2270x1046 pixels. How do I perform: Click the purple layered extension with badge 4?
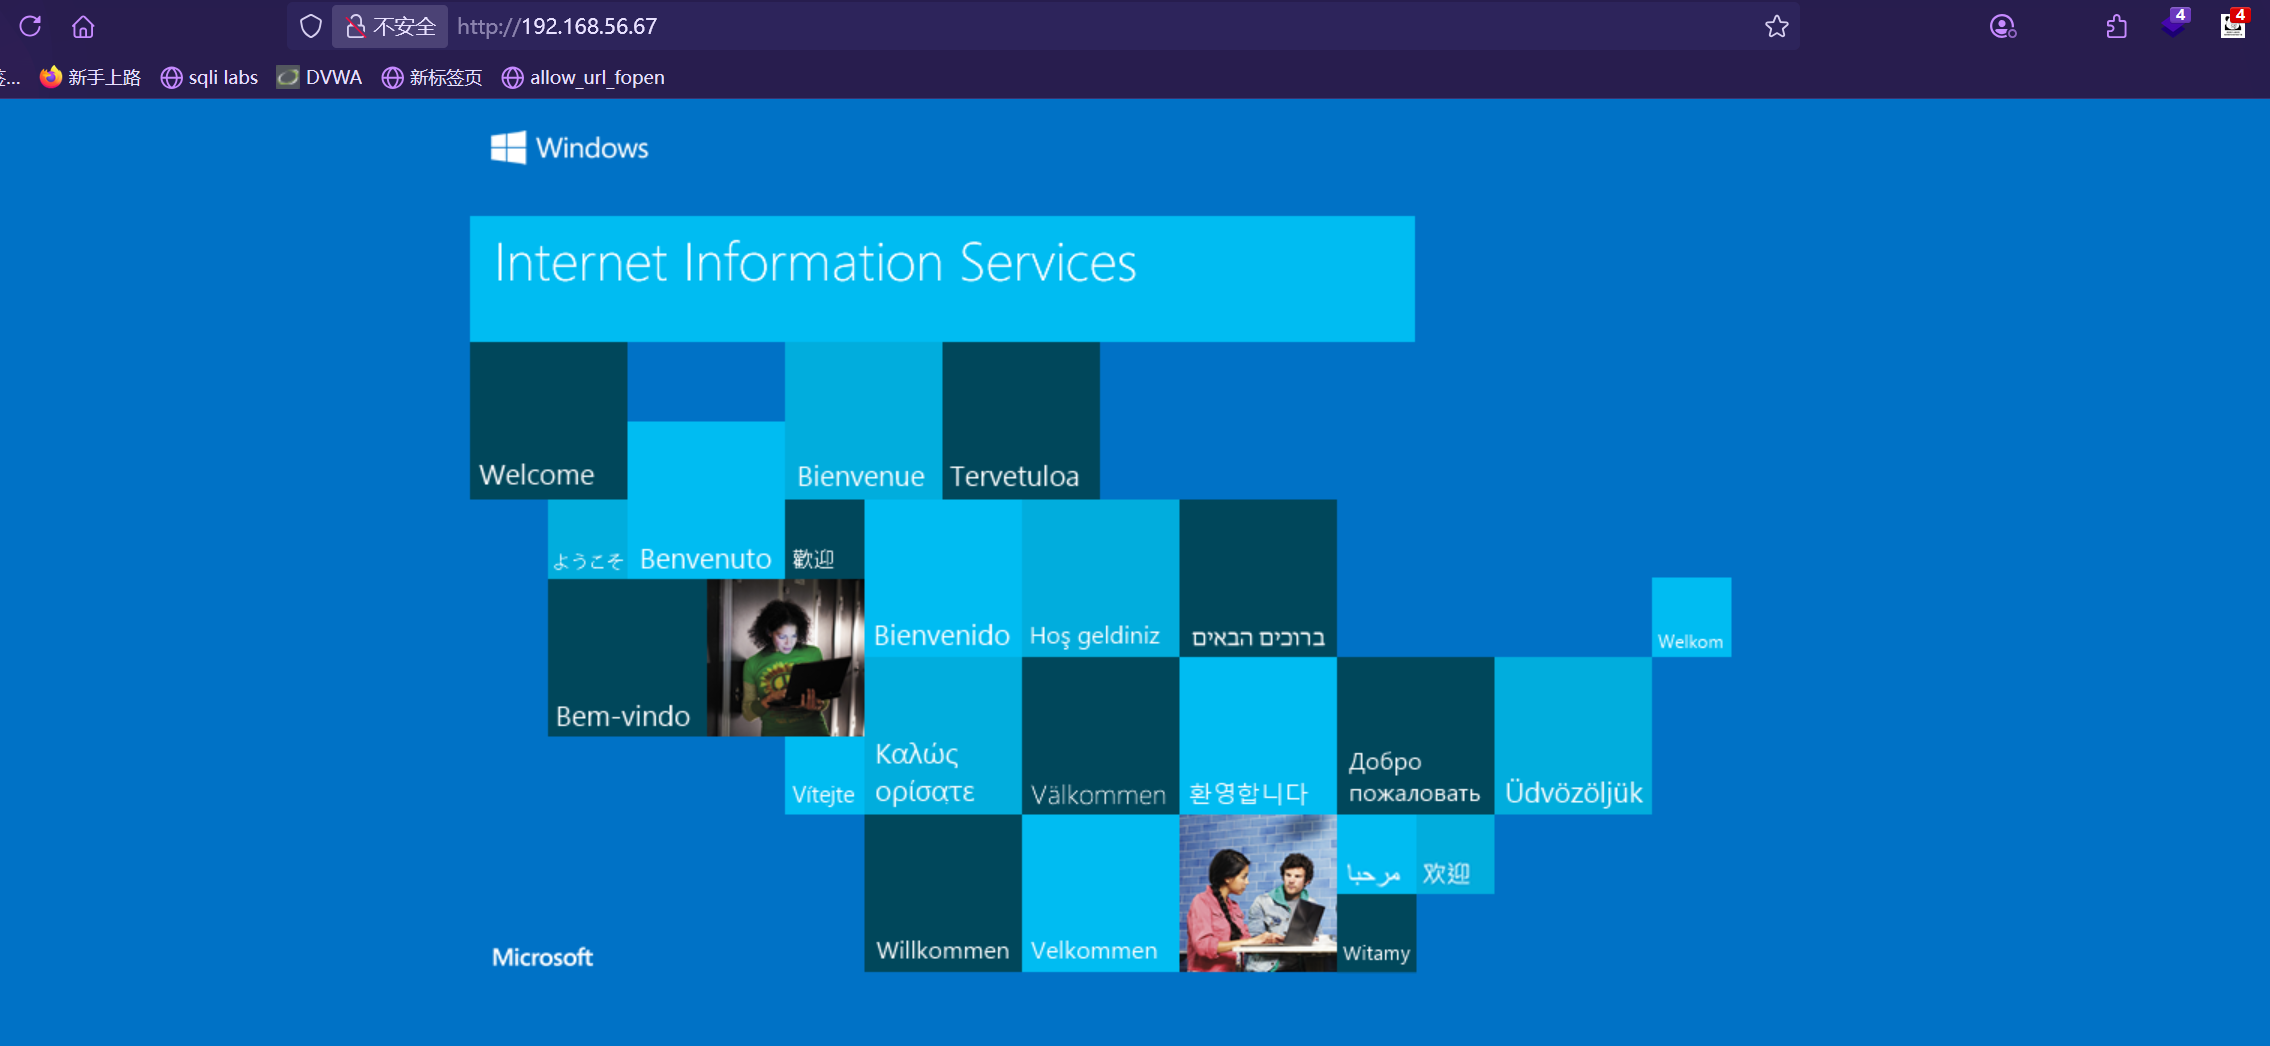2174,24
